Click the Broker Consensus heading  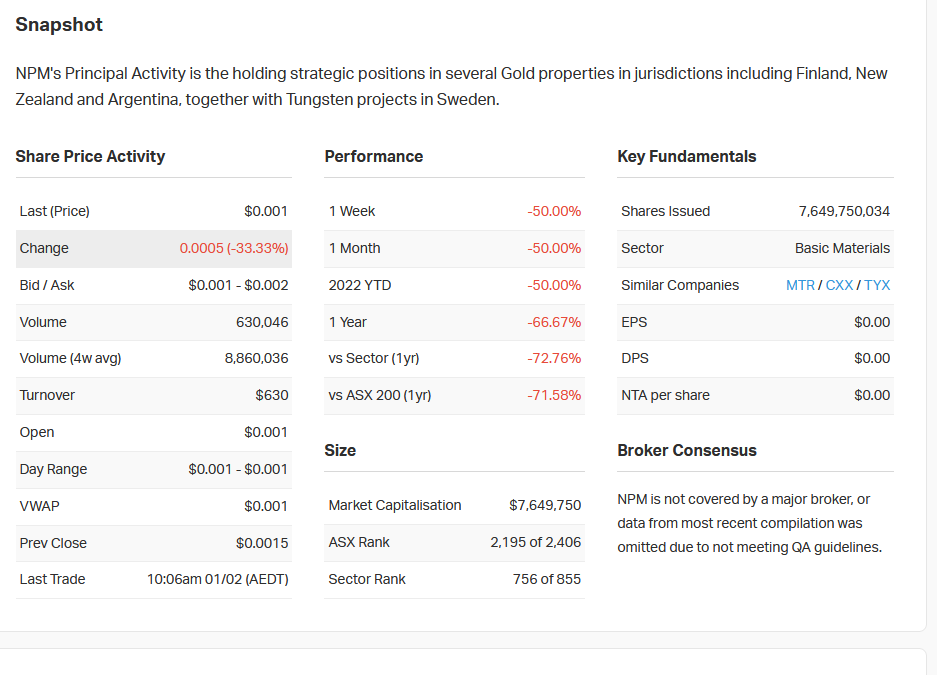687,450
